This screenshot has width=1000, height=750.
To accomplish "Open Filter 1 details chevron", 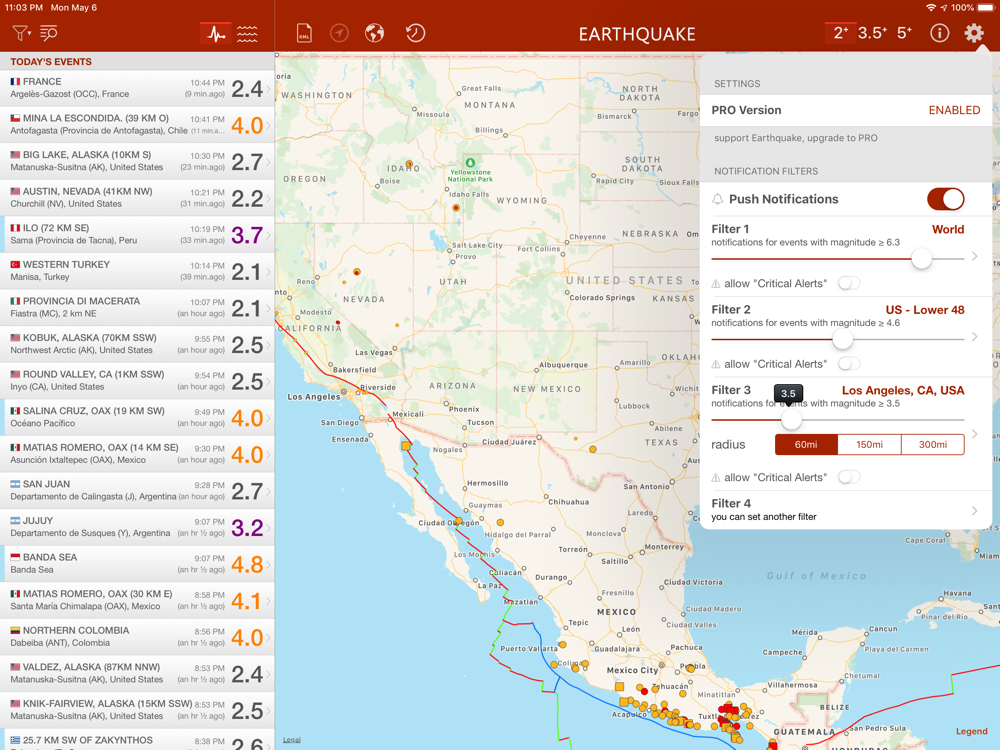I will click(x=974, y=256).
